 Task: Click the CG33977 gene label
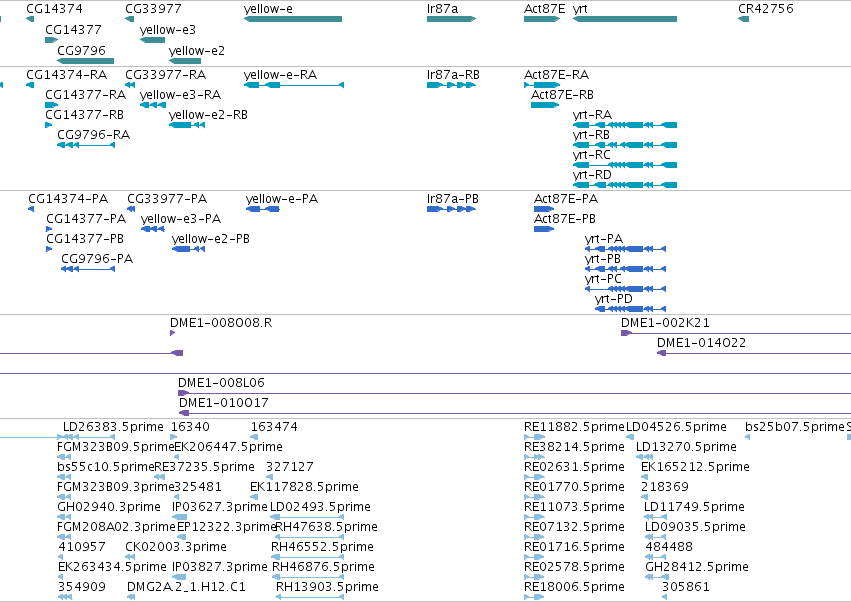point(153,9)
